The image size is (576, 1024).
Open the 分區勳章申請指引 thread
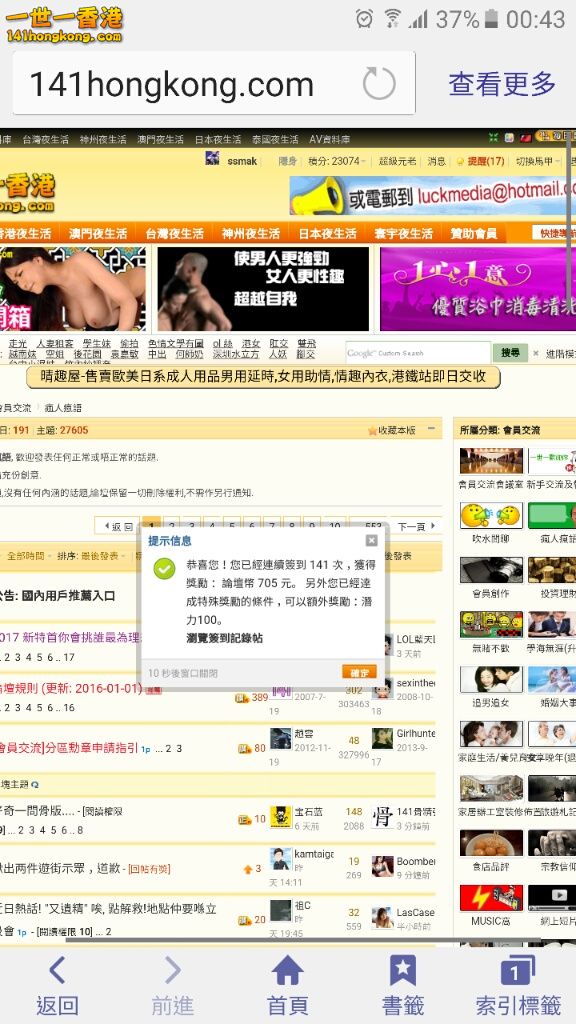tap(69, 748)
